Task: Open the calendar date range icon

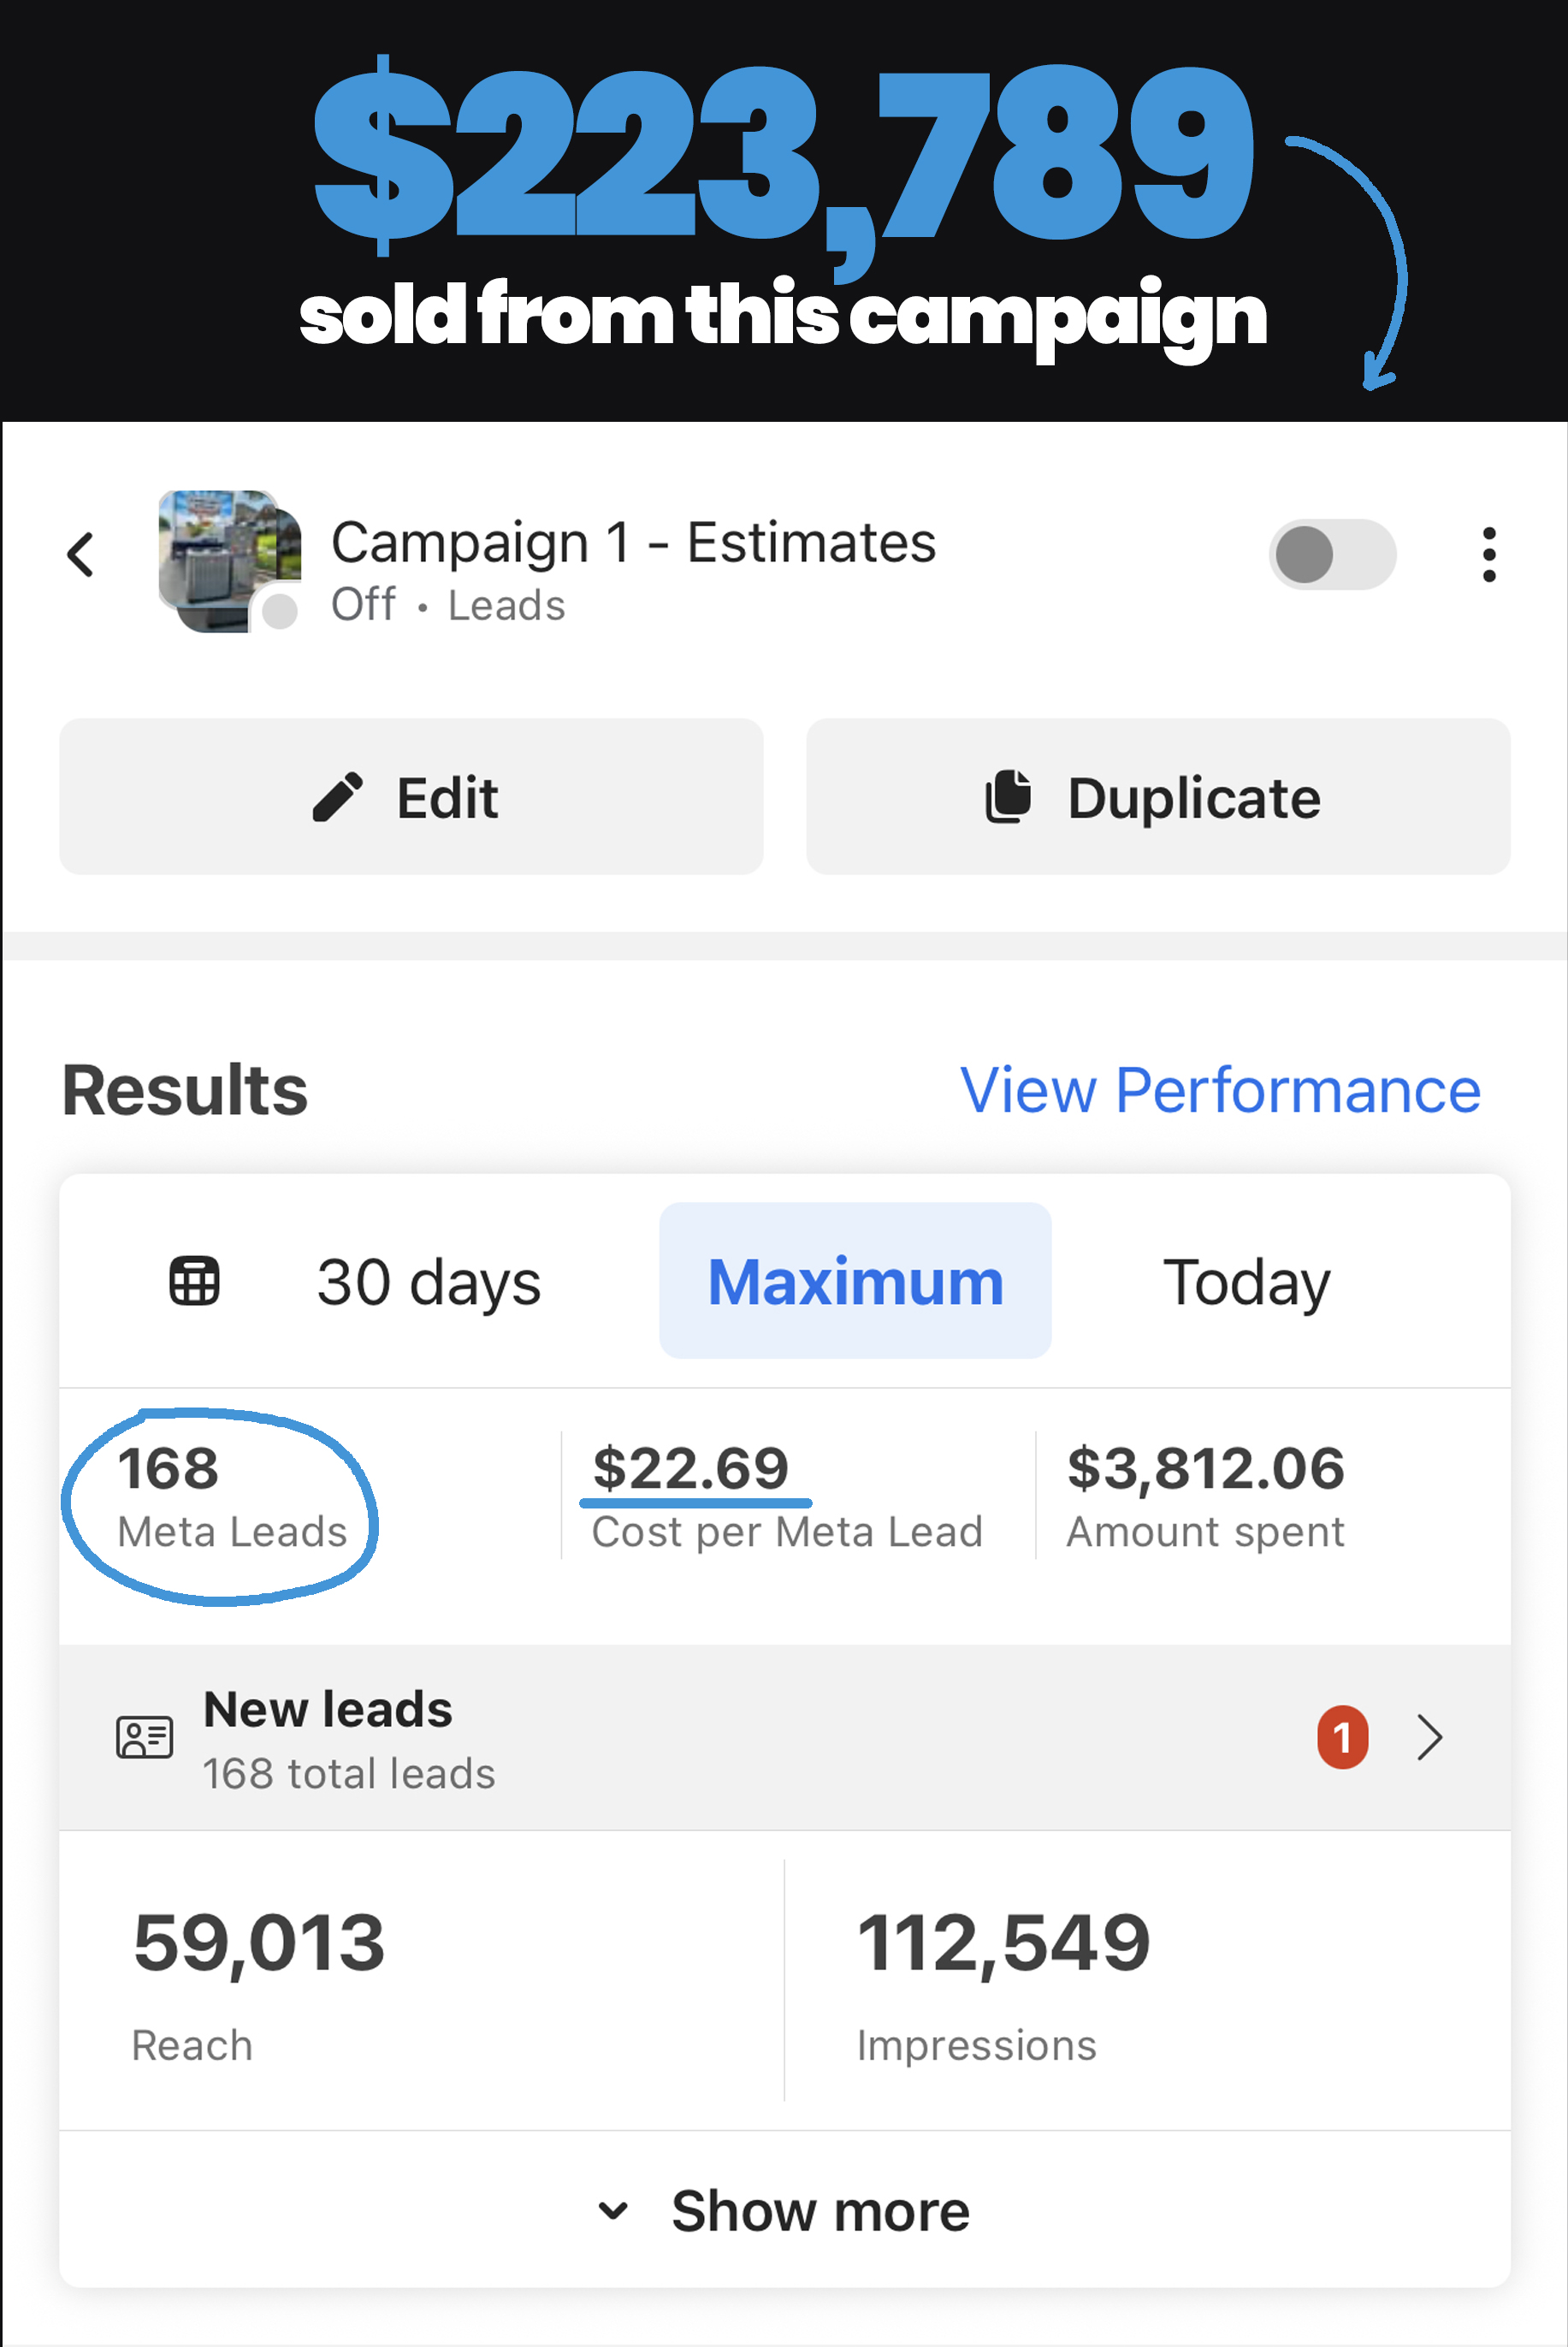Action: click(x=194, y=1281)
